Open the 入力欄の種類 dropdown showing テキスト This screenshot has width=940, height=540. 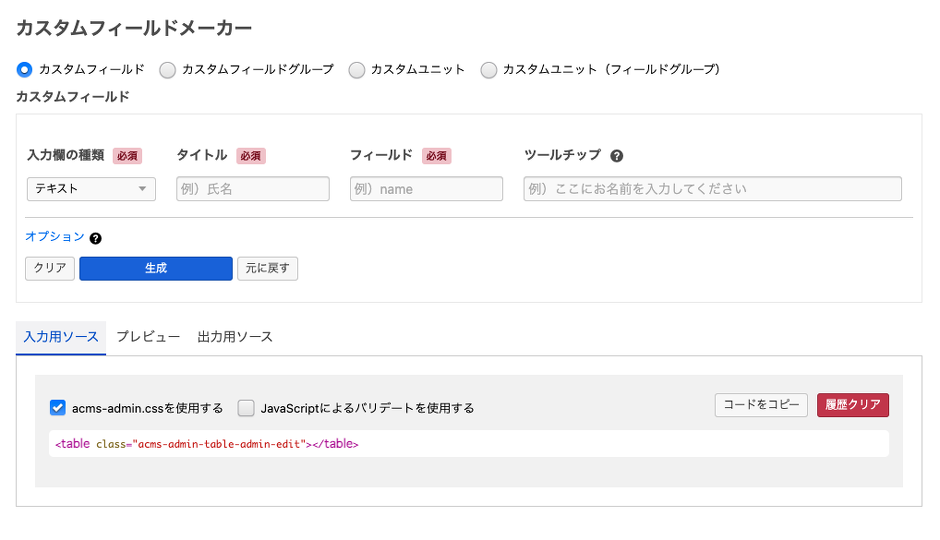tap(91, 189)
